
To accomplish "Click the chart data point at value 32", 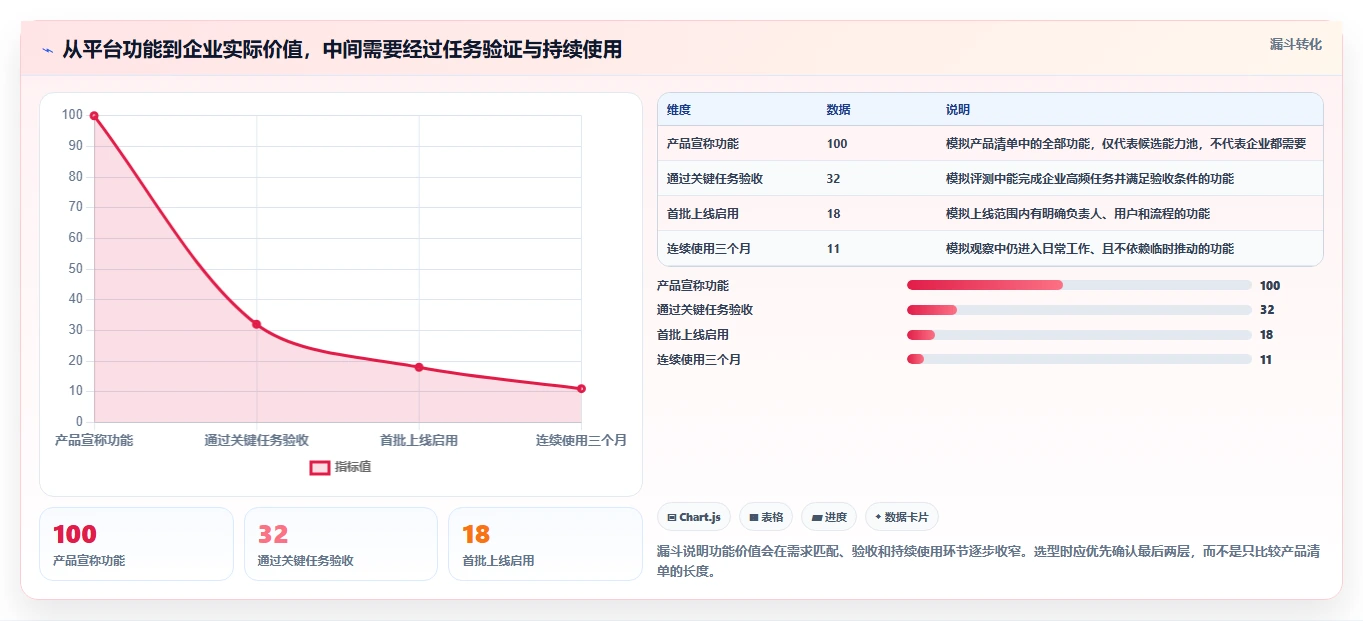I will click(x=256, y=324).
